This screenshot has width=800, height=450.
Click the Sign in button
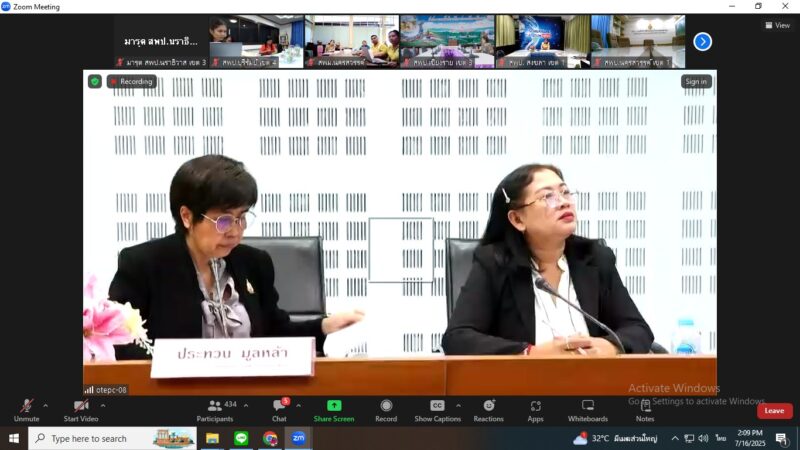(696, 82)
